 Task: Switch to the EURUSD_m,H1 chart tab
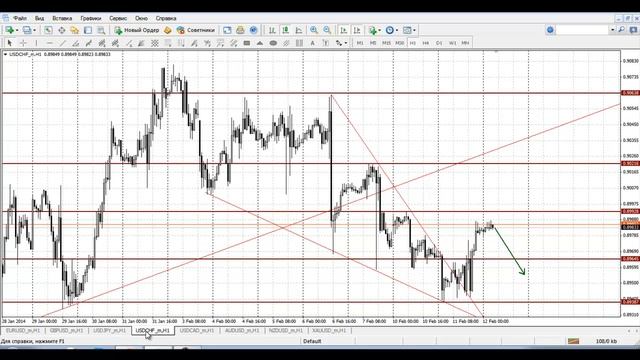(x=23, y=331)
